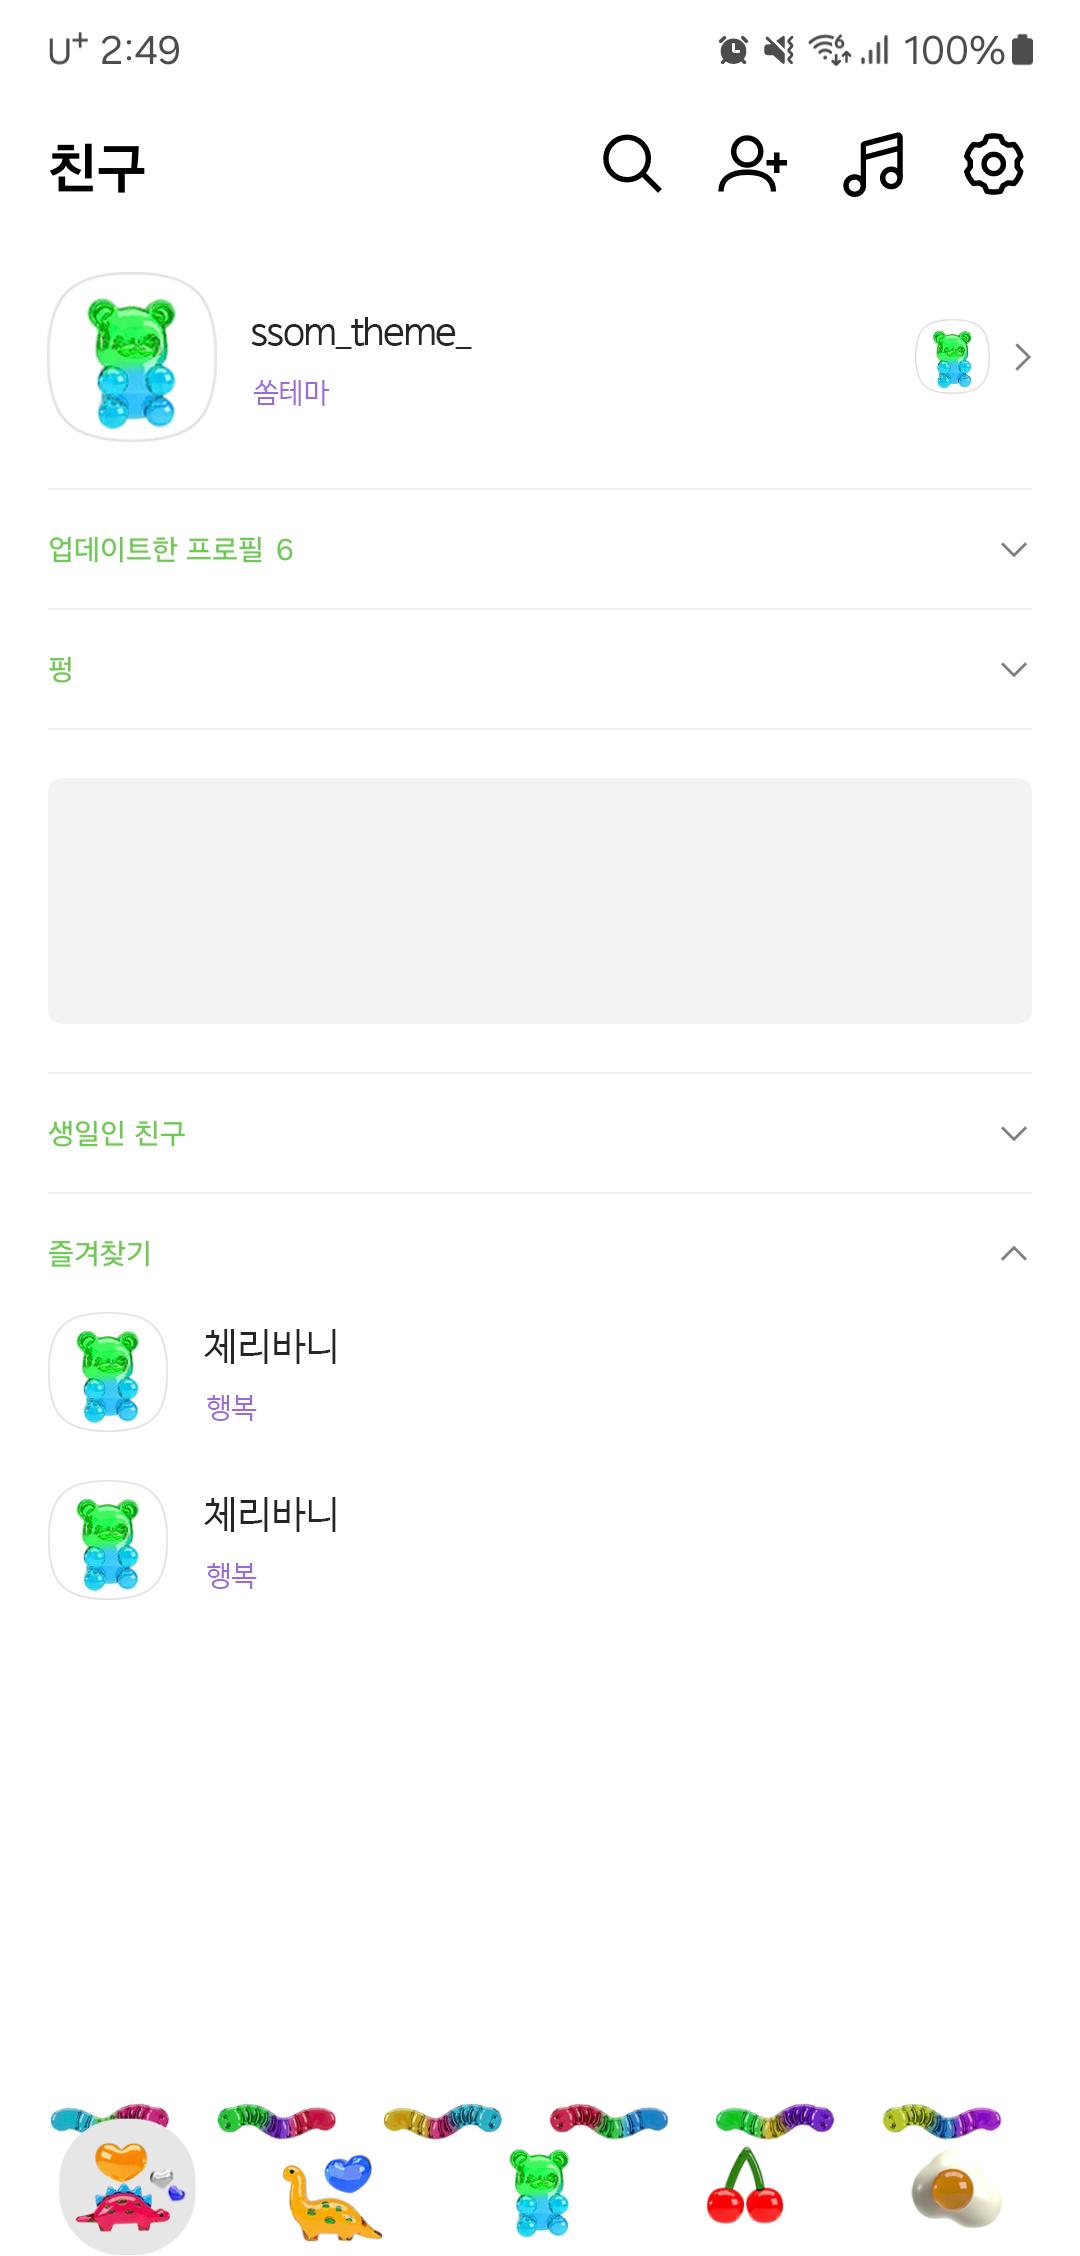The image size is (1080, 2256).
Task: Tap the small gummy bear multi-profile thumbnail
Action: (x=952, y=357)
